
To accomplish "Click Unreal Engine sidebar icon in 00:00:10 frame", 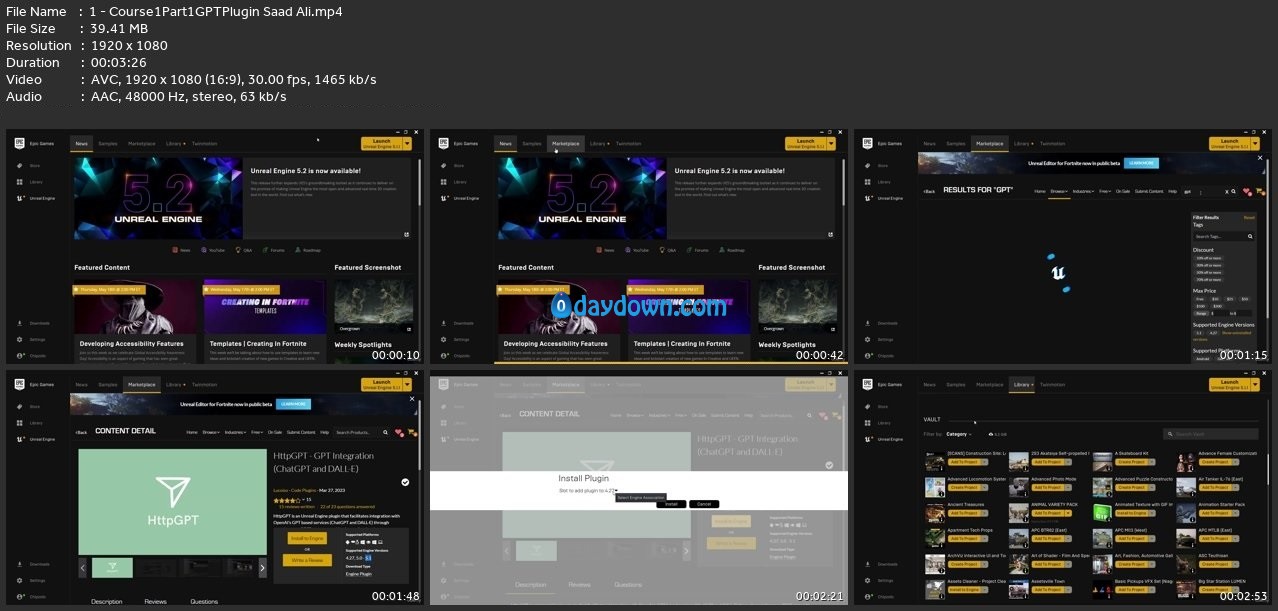I will coord(20,198).
